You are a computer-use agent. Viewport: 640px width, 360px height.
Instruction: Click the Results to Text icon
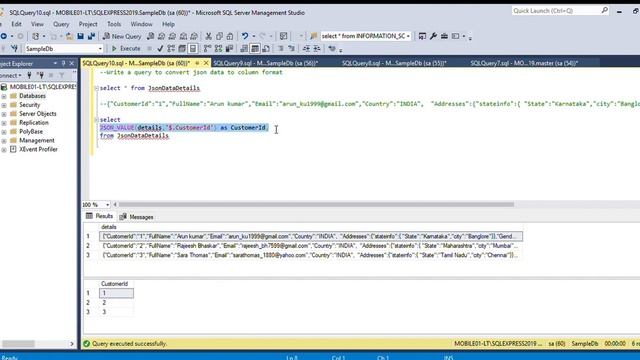(244, 49)
